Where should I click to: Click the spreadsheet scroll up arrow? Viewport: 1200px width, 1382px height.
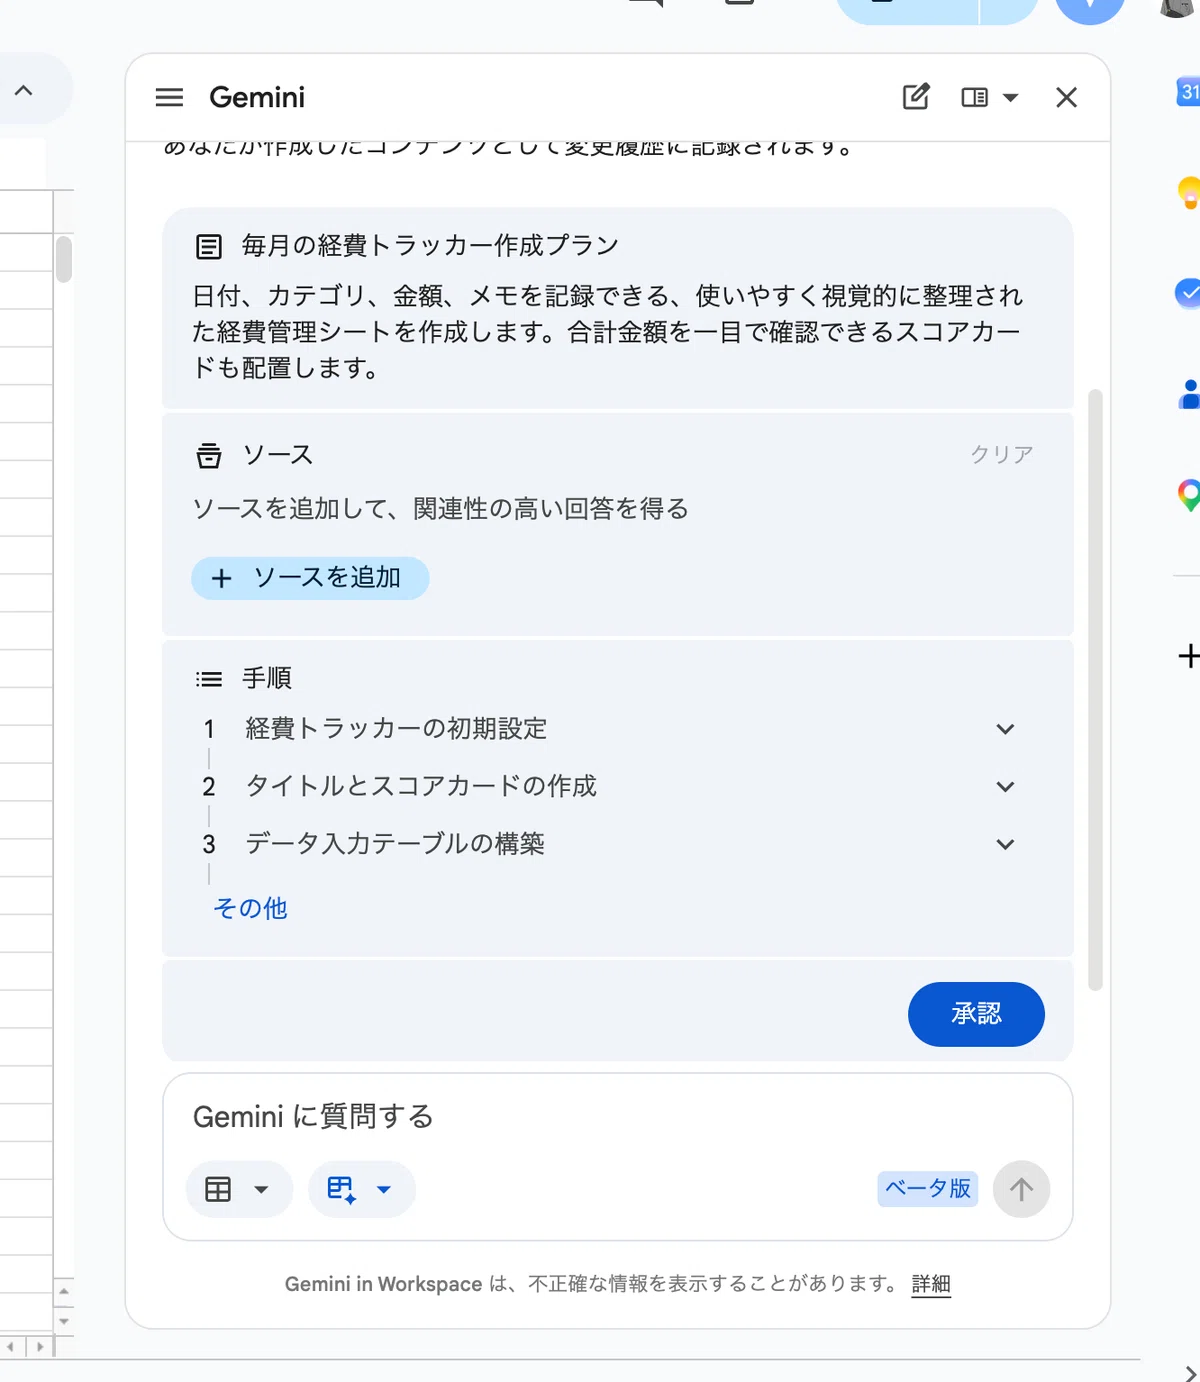pyautogui.click(x=64, y=1291)
